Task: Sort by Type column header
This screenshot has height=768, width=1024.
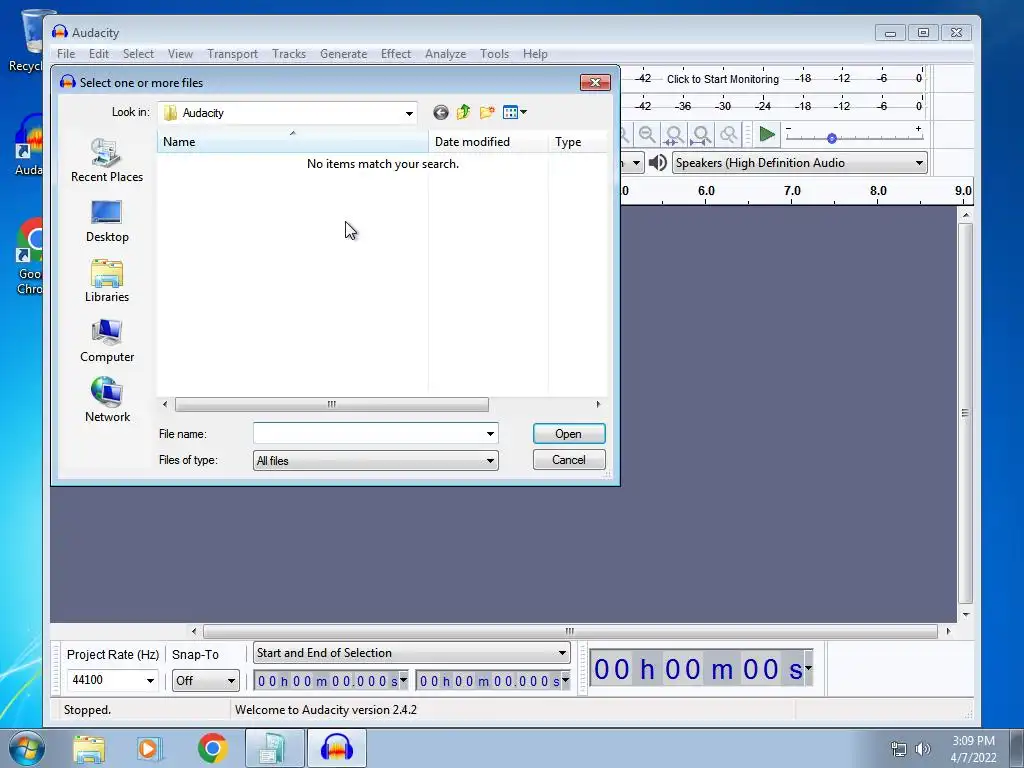Action: click(x=578, y=142)
